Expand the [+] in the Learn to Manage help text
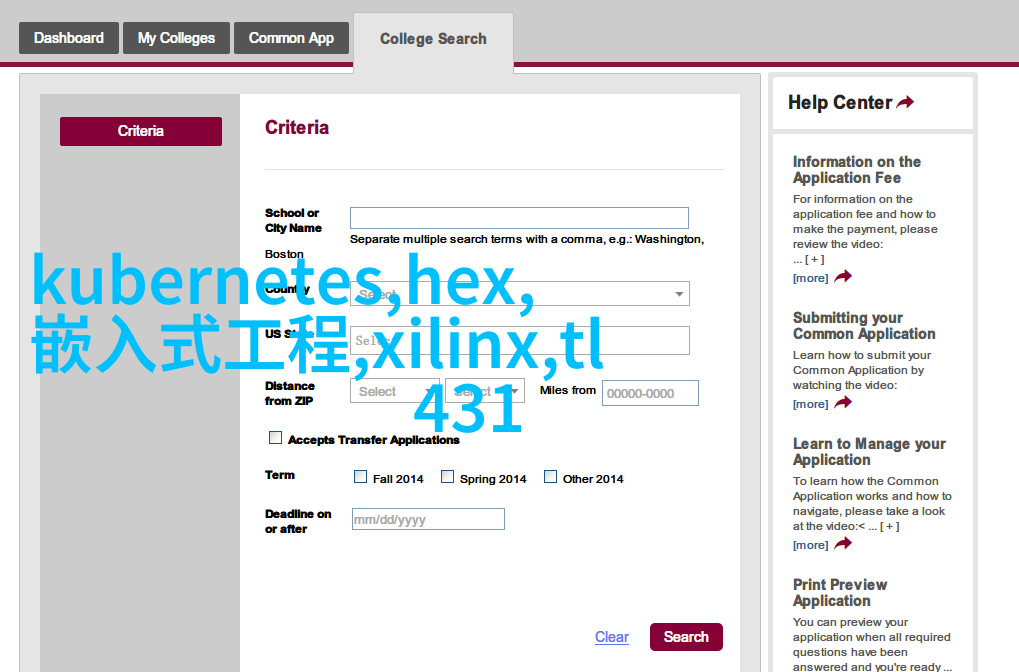This screenshot has width=1019, height=672. click(890, 526)
